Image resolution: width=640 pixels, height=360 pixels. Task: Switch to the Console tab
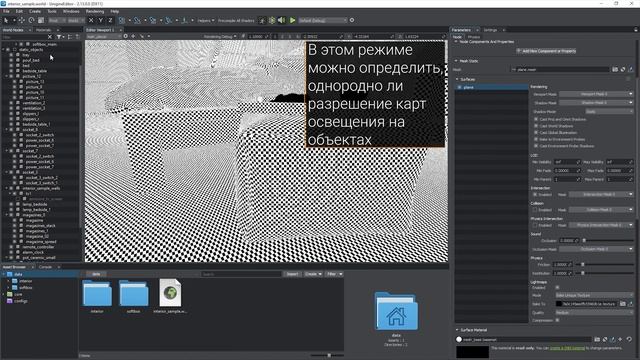click(45, 267)
